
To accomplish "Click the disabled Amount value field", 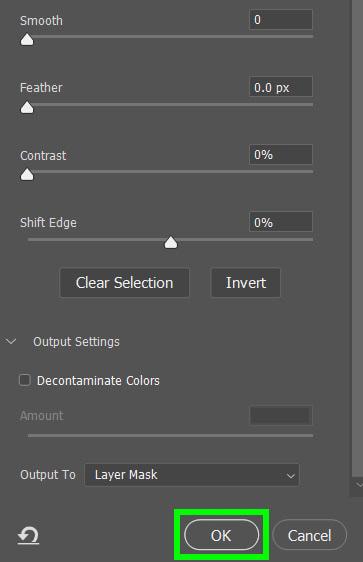I will [281, 415].
